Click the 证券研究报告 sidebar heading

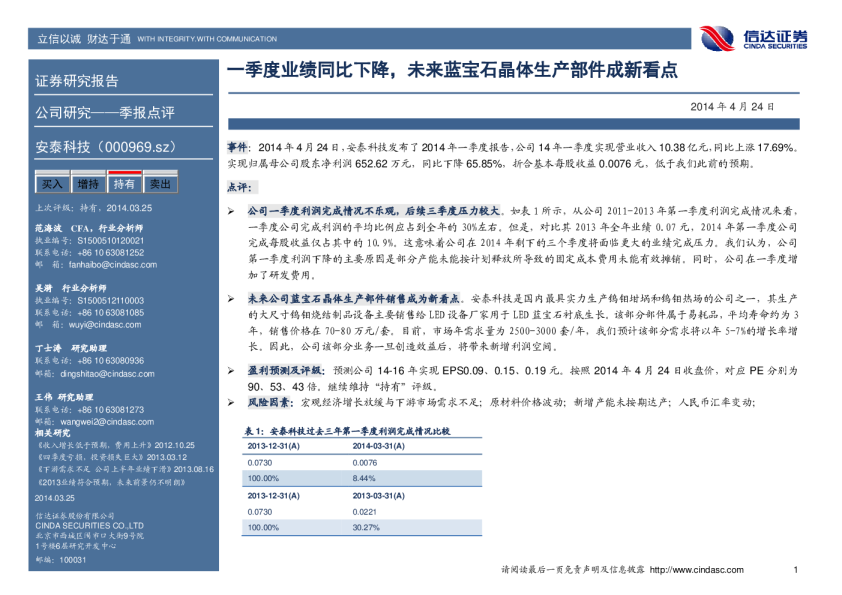77,82
